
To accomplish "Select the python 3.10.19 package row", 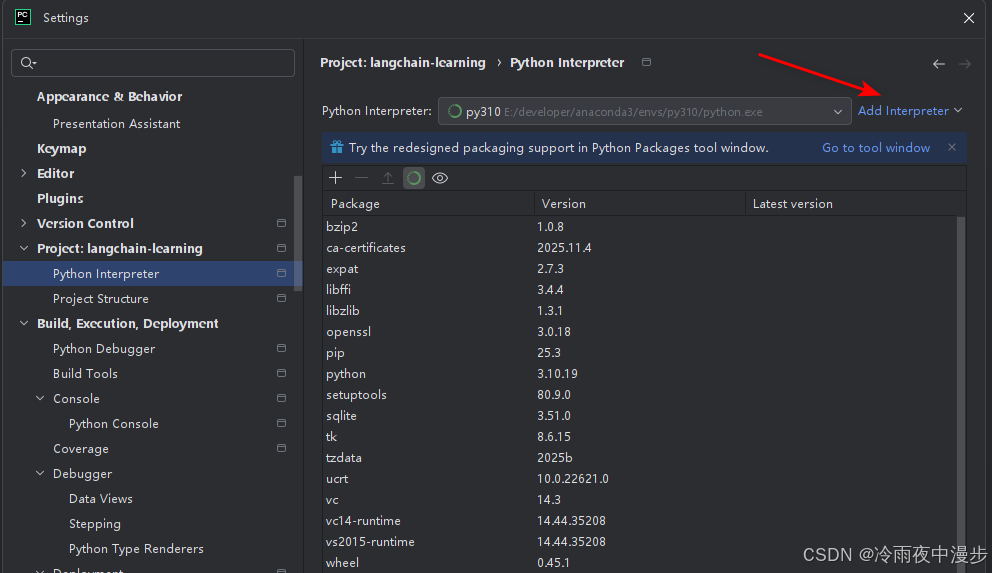I will [x=640, y=374].
